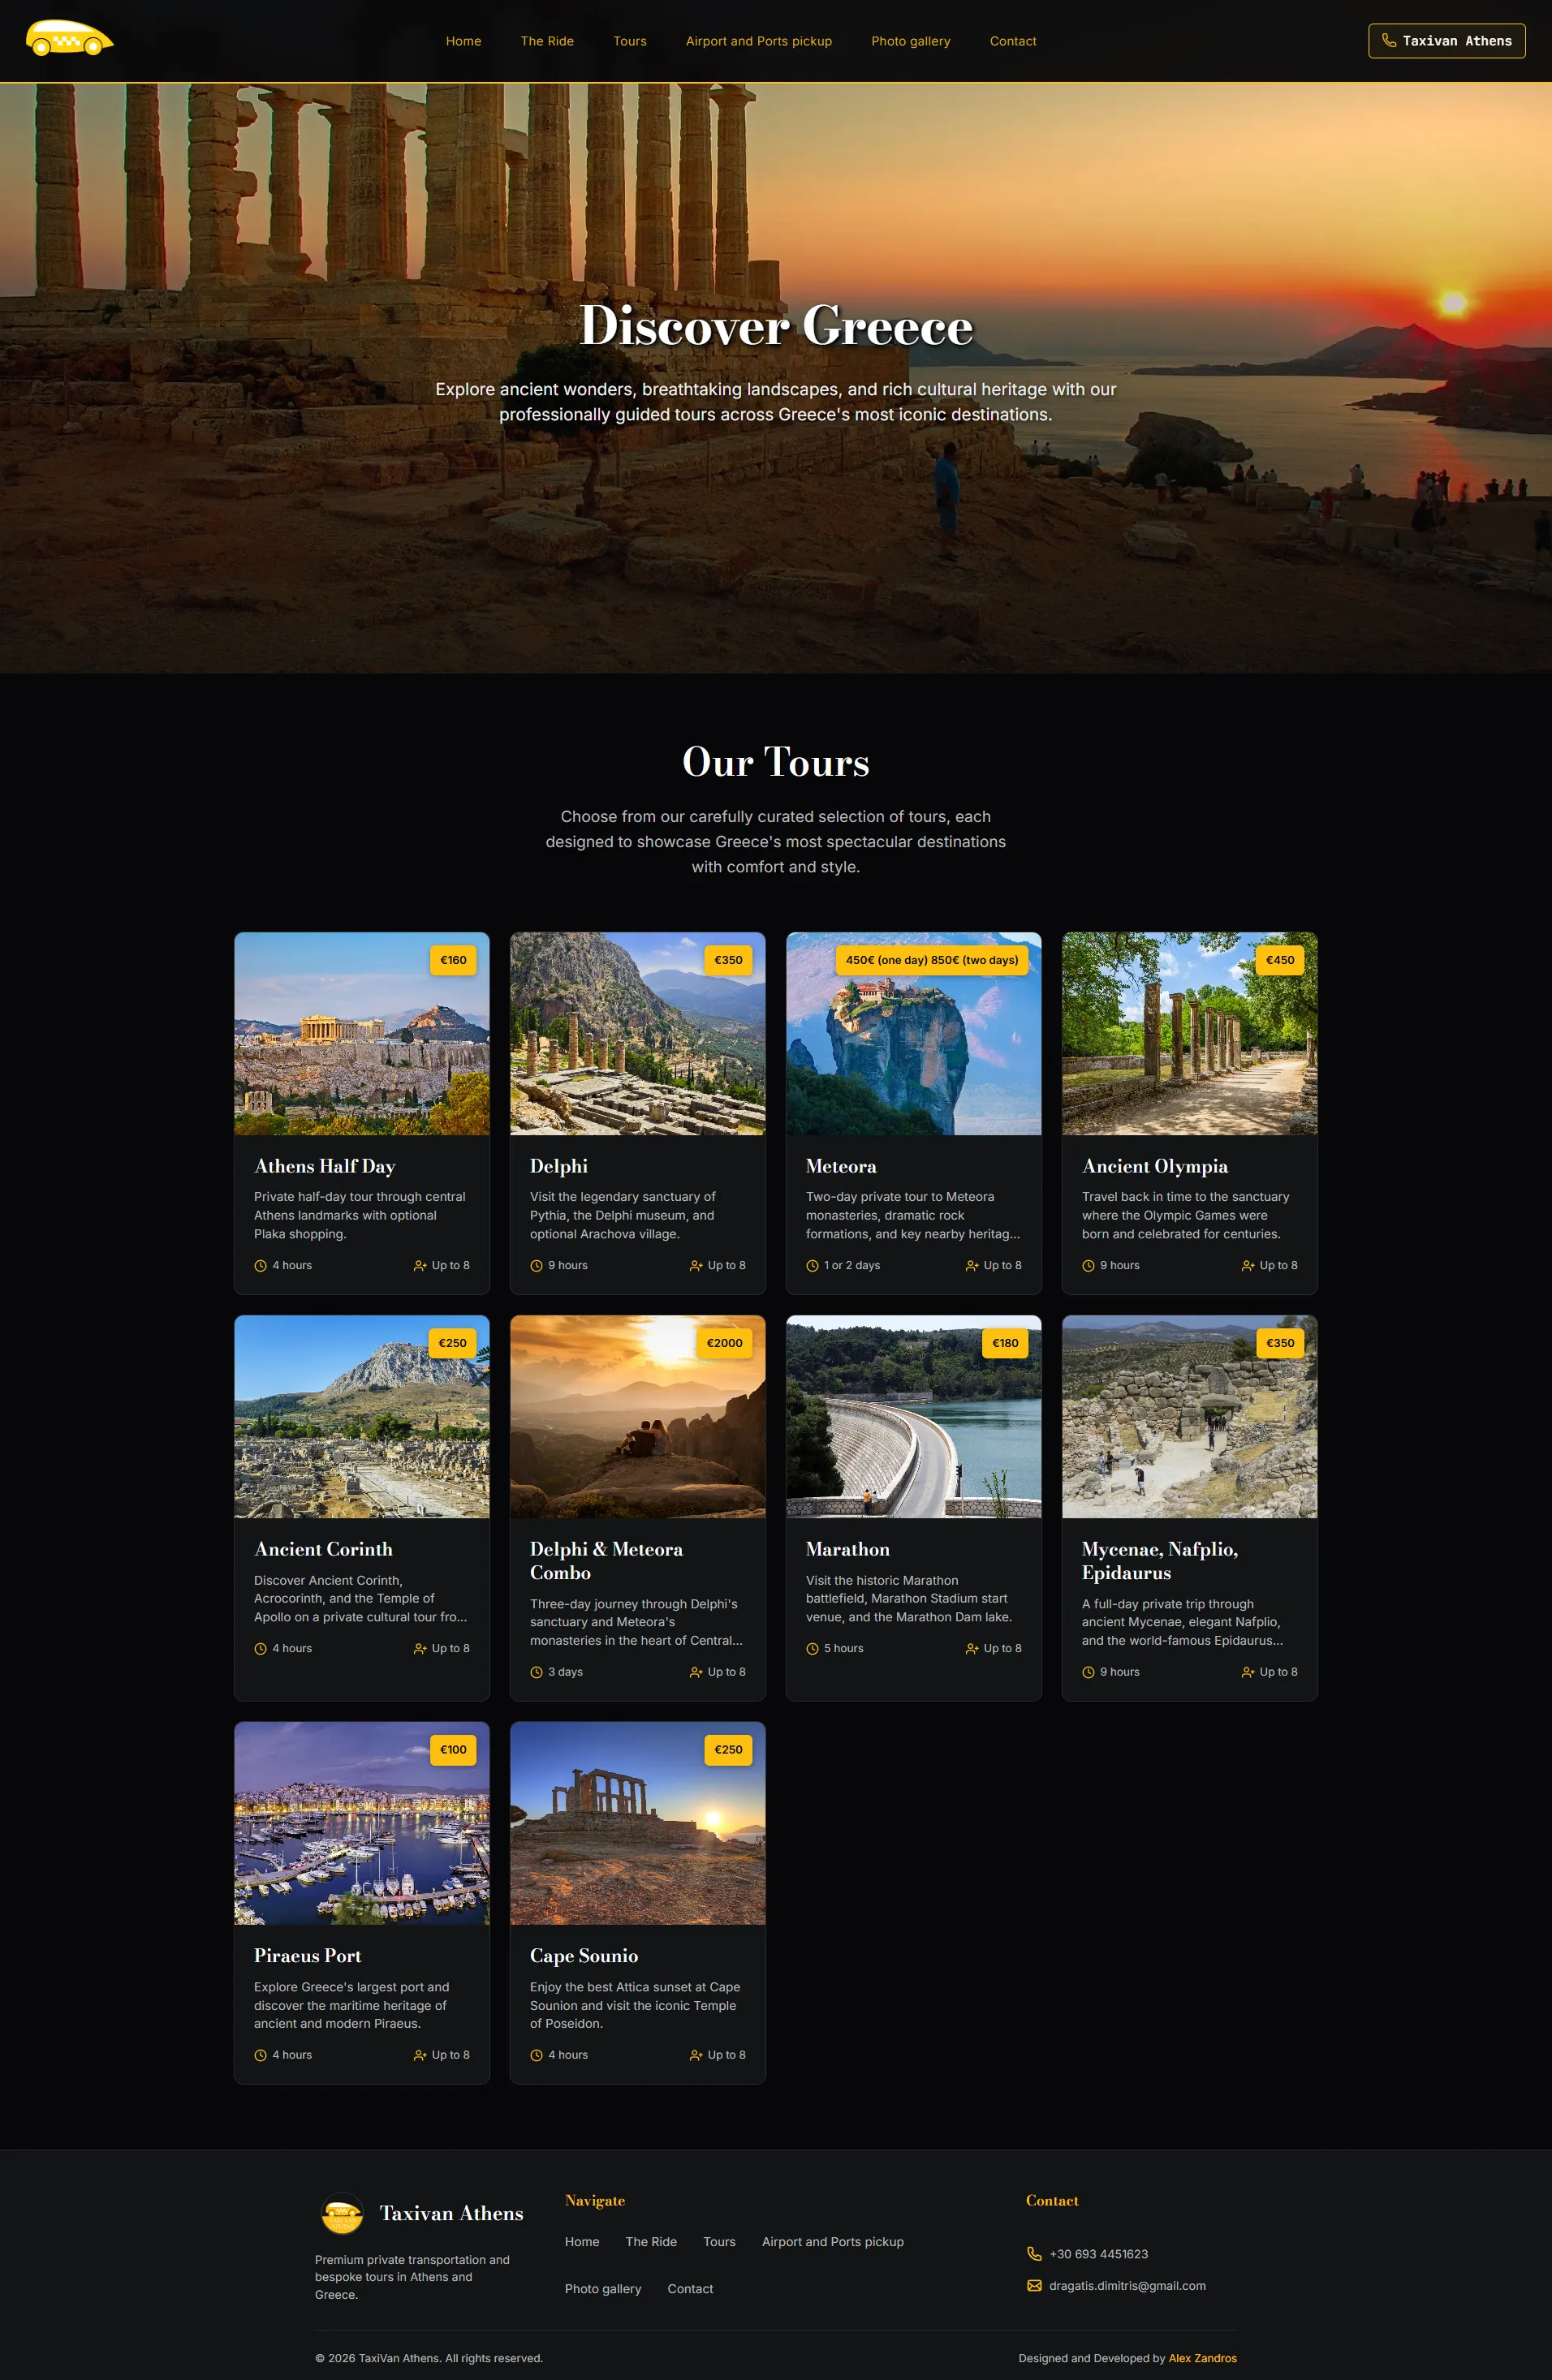Click the yellow taxi logo in header
Image resolution: width=1552 pixels, height=2380 pixels.
(69, 39)
